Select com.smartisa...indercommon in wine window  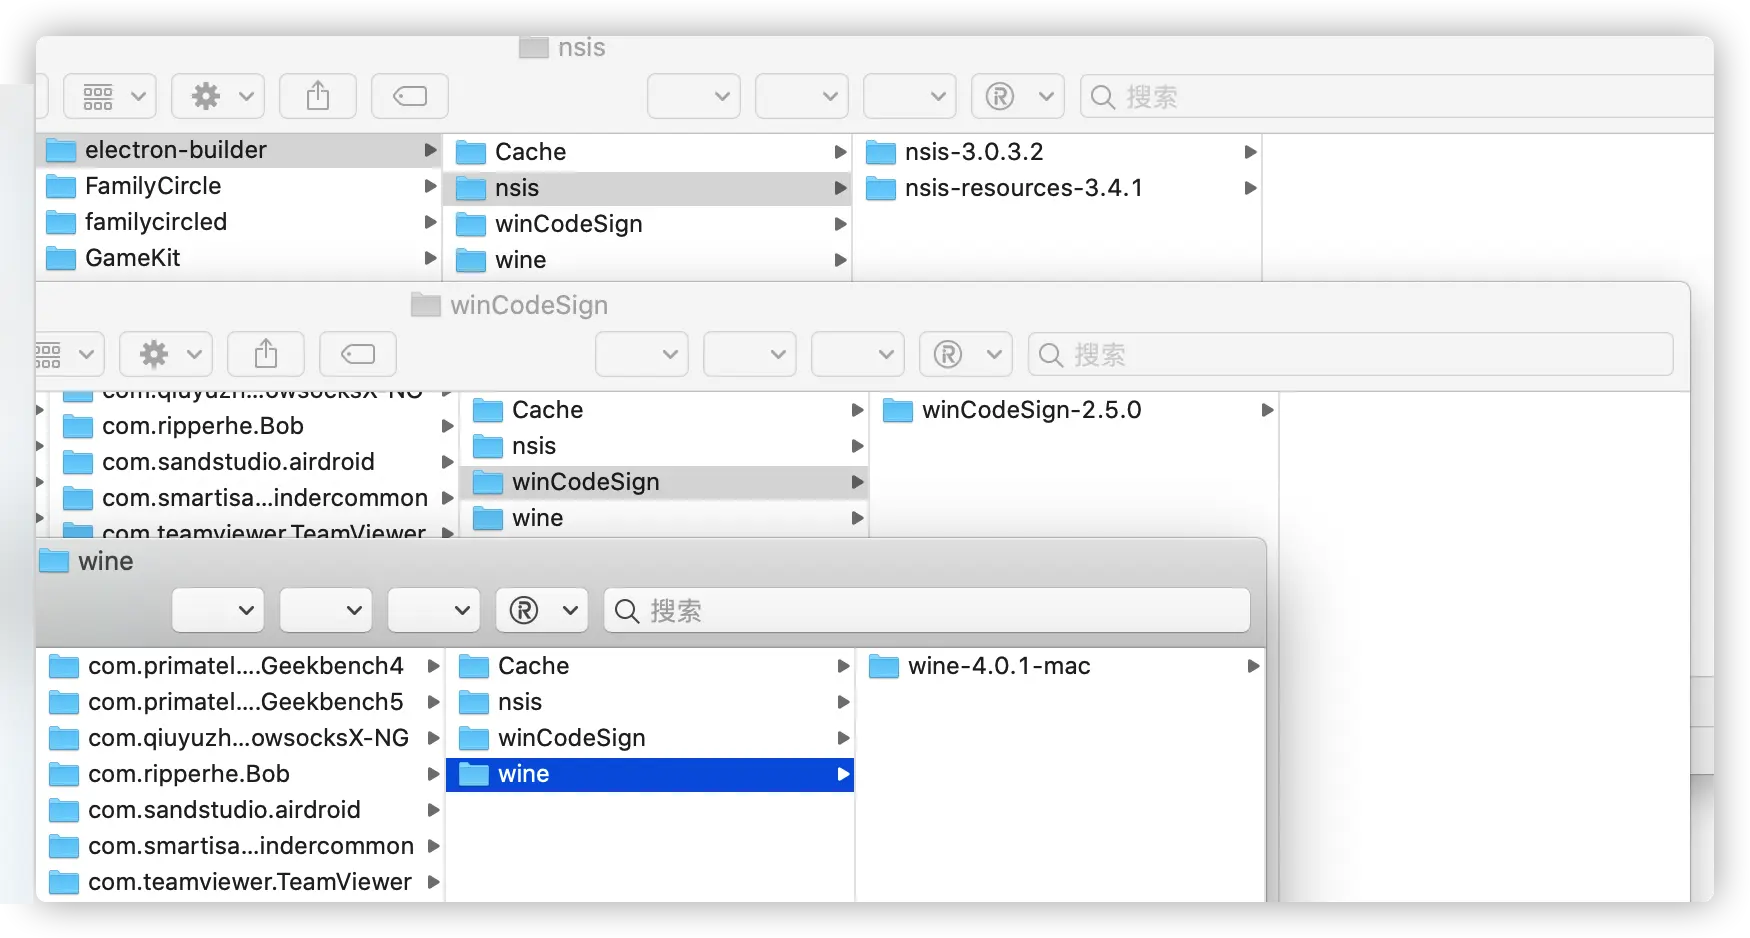click(x=251, y=846)
